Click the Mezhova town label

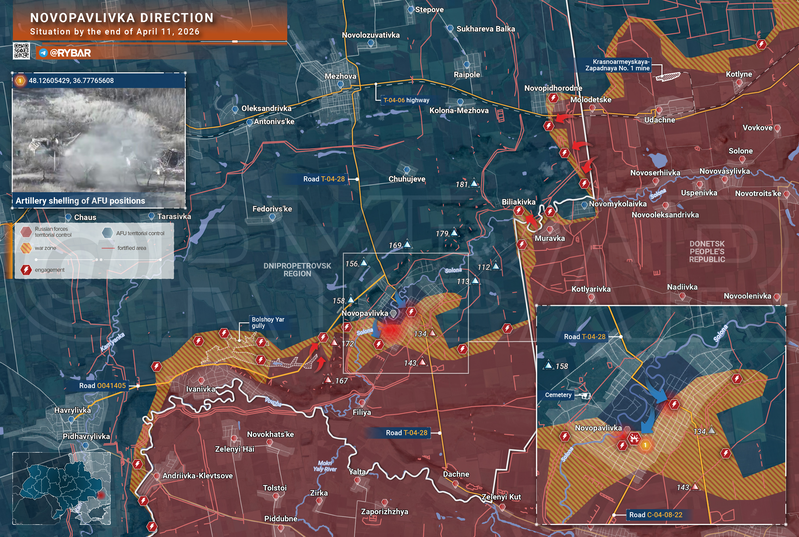coord(340,76)
